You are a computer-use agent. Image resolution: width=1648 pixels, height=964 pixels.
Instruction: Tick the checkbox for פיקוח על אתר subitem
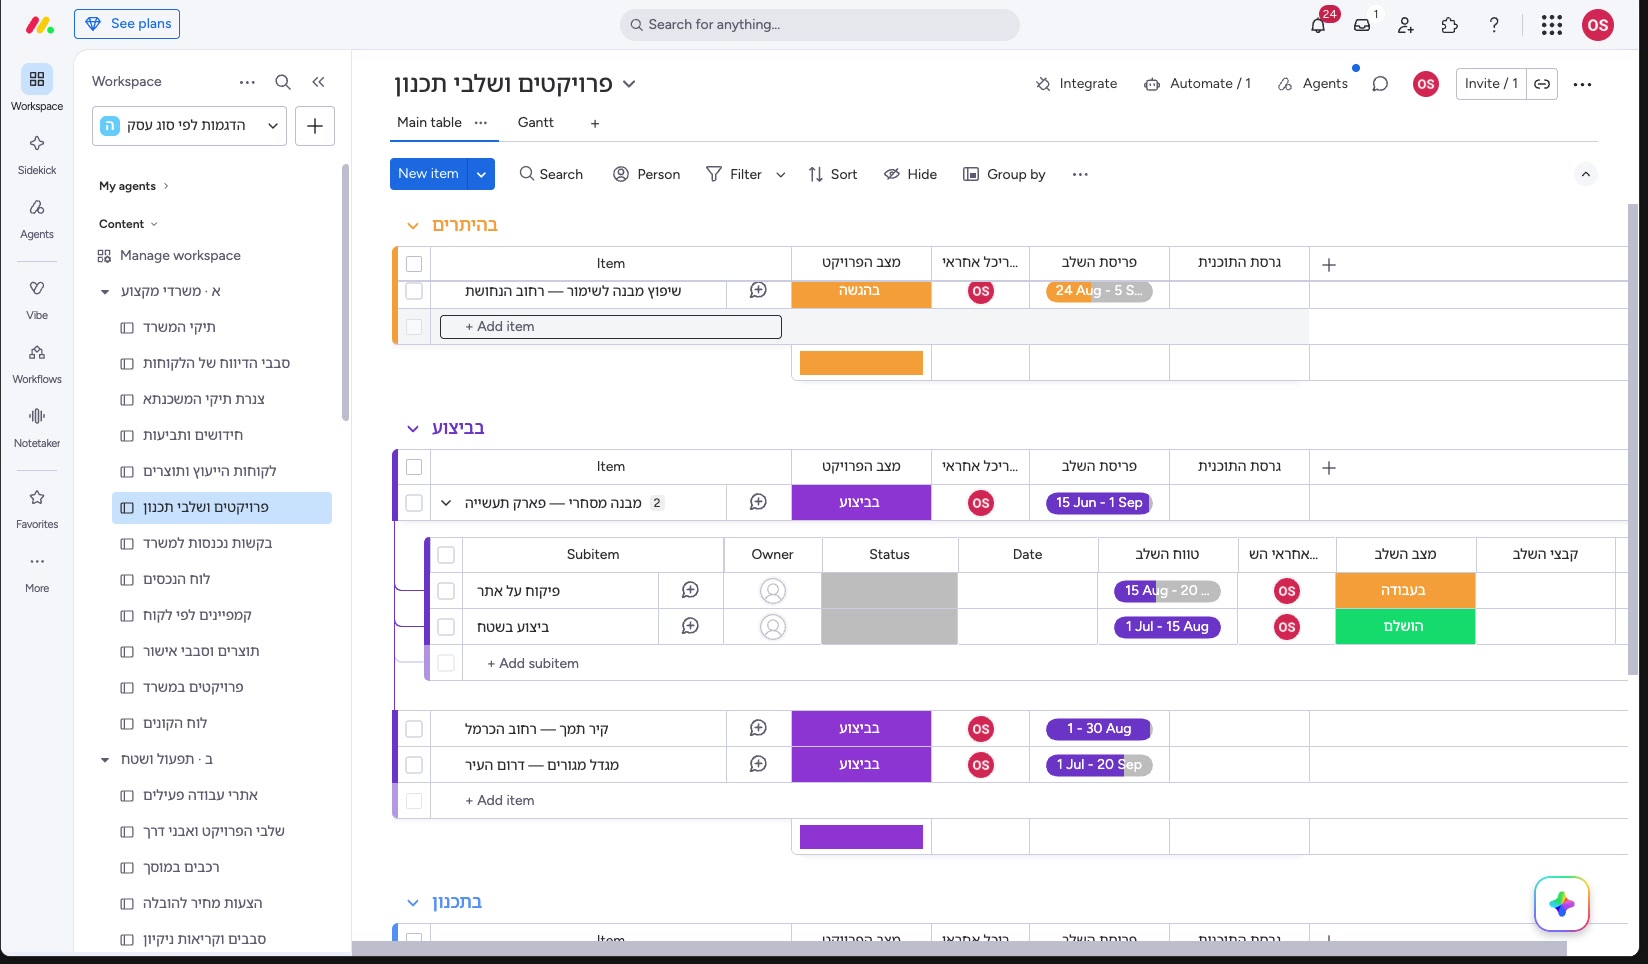click(x=446, y=591)
